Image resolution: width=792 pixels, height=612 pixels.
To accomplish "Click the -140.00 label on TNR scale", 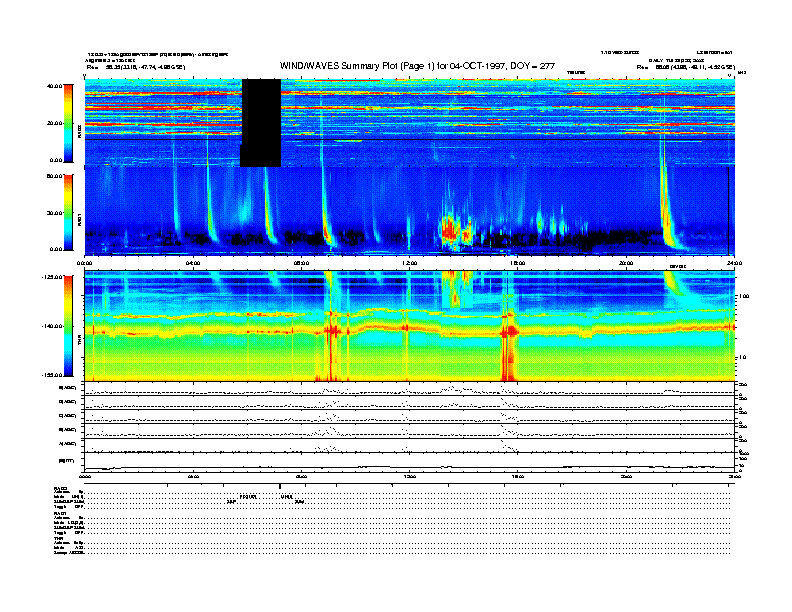I will pos(52,326).
